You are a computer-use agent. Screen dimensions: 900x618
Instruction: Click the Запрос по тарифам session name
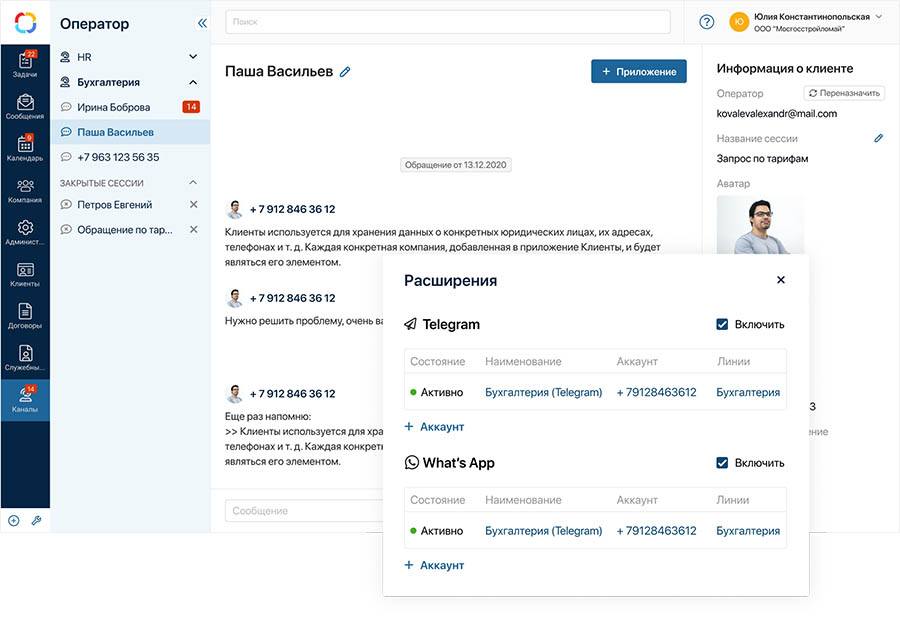coord(762,158)
